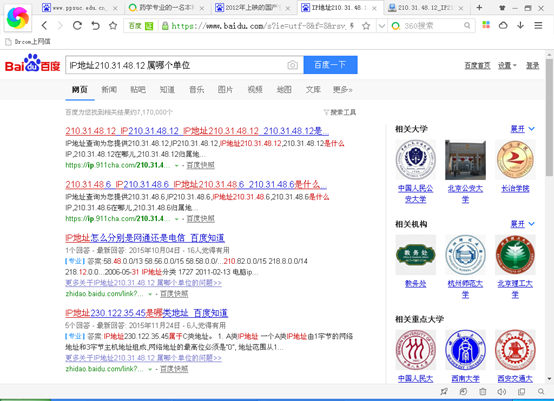Click the camera image-search icon

[293, 65]
